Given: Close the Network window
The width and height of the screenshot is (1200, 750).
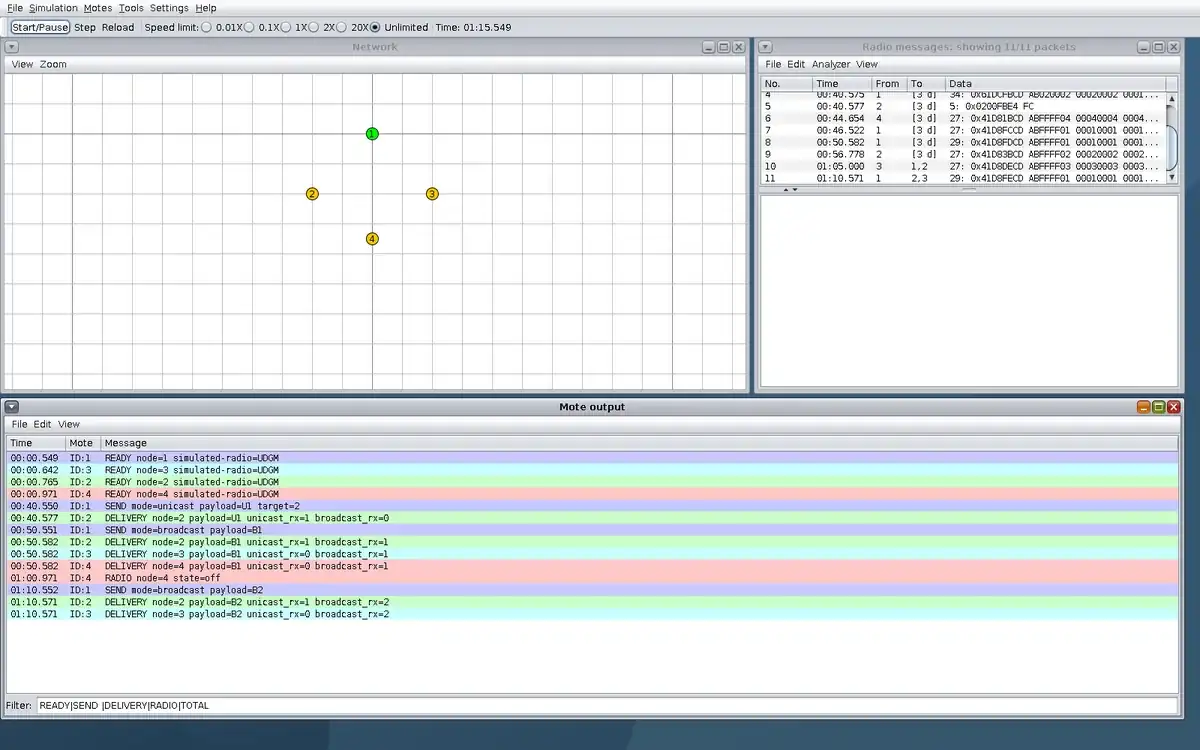Looking at the screenshot, I should (739, 47).
